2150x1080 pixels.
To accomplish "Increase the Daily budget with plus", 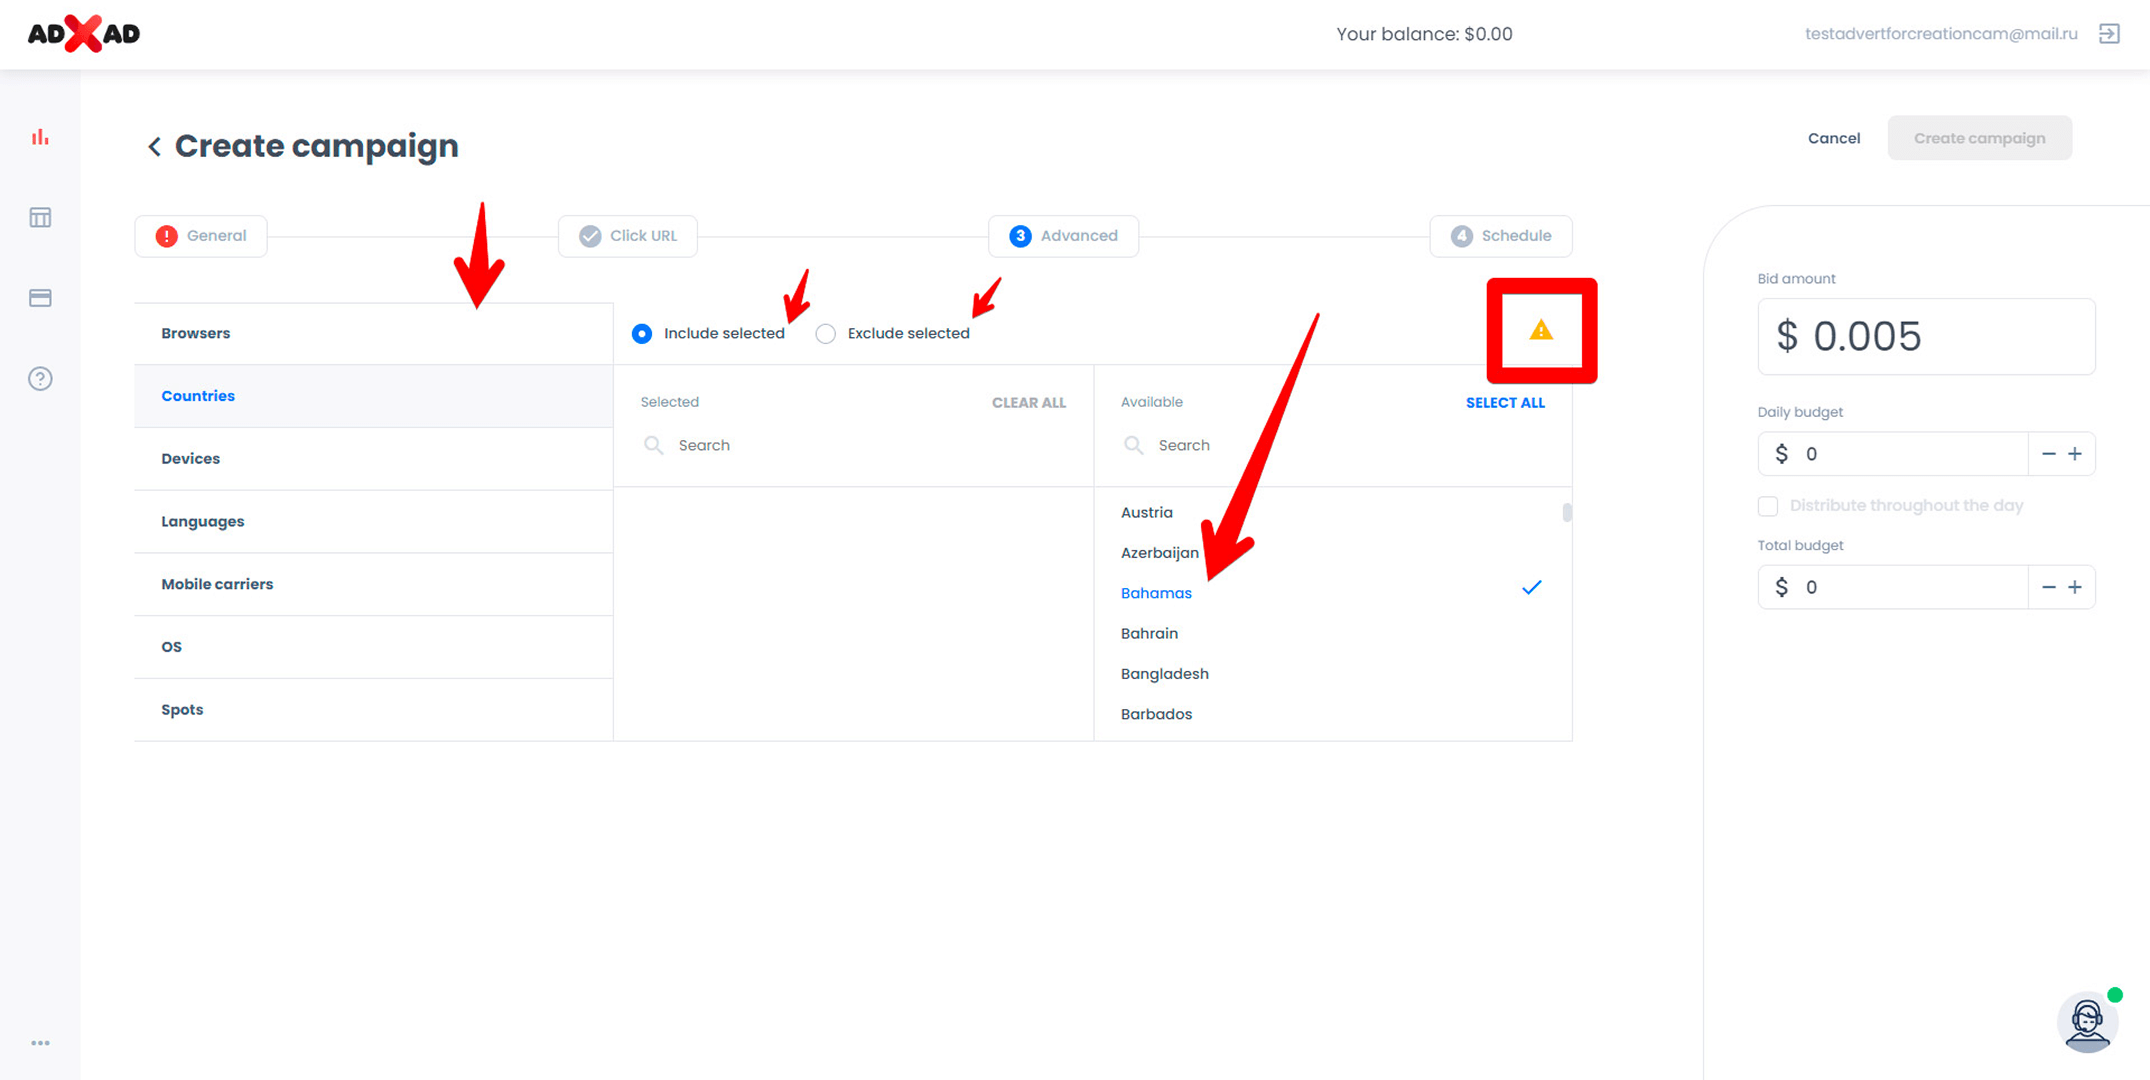I will point(2076,454).
